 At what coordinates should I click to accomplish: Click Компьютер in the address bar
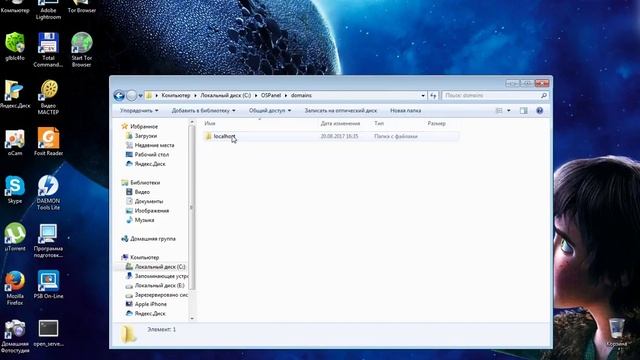(x=176, y=95)
